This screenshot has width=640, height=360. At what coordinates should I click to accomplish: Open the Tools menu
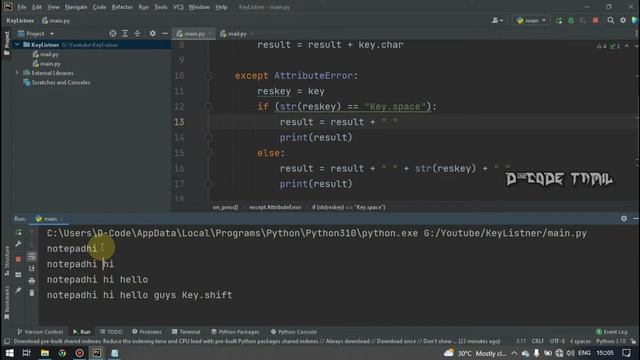(161, 7)
